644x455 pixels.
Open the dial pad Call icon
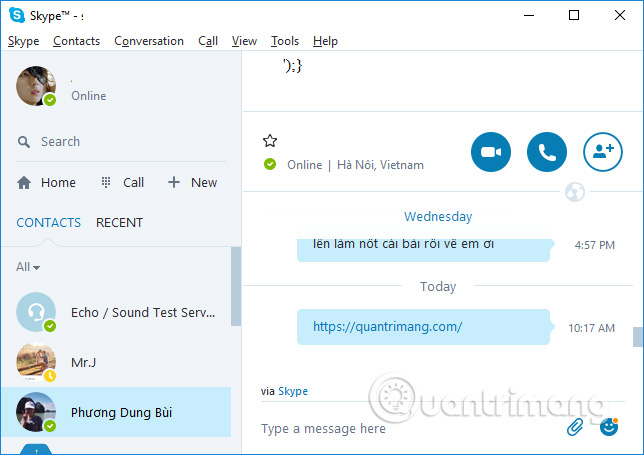click(x=106, y=182)
